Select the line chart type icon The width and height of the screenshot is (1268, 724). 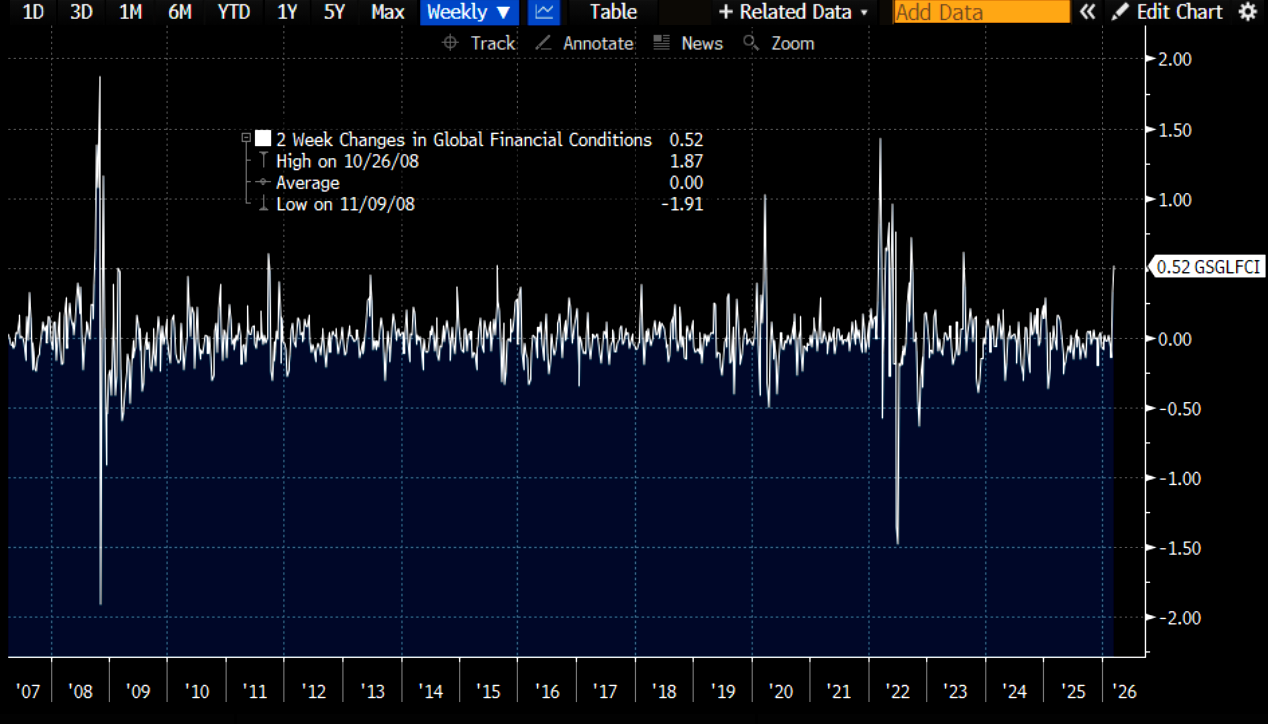tap(543, 12)
